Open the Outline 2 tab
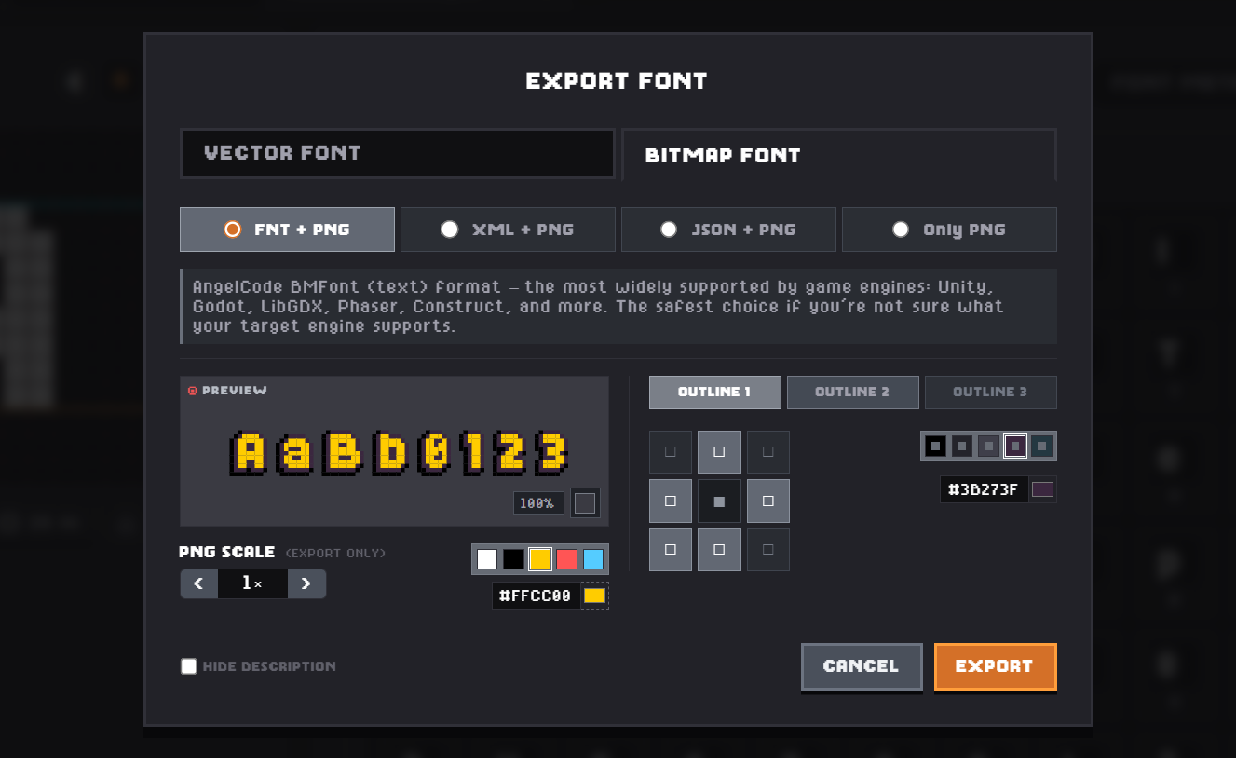This screenshot has width=1236, height=758. pyautogui.click(x=853, y=392)
